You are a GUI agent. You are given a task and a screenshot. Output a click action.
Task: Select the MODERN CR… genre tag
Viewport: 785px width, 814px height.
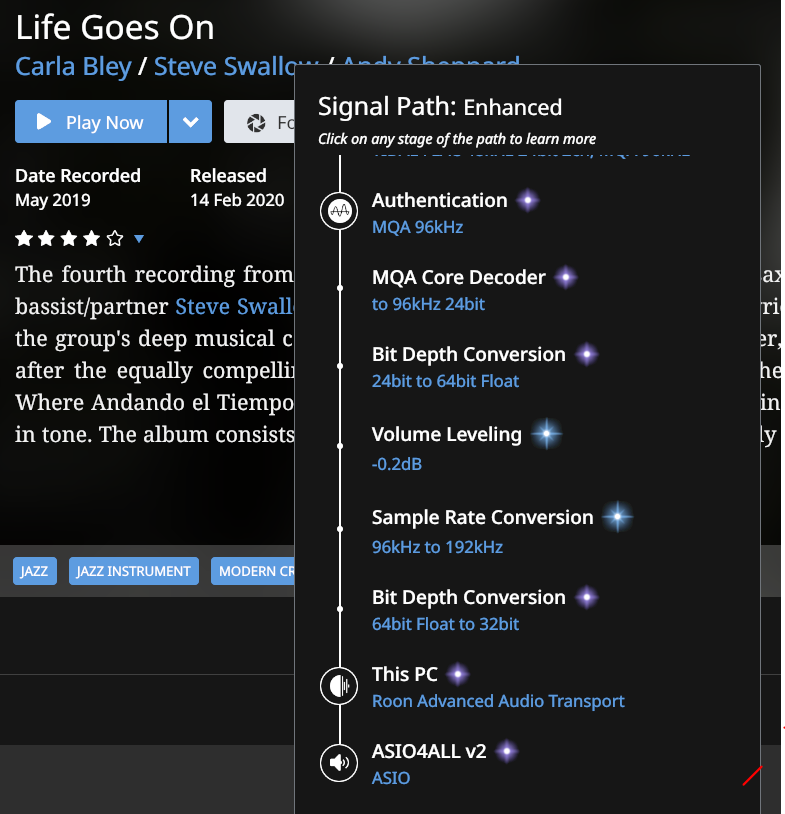click(x=253, y=571)
